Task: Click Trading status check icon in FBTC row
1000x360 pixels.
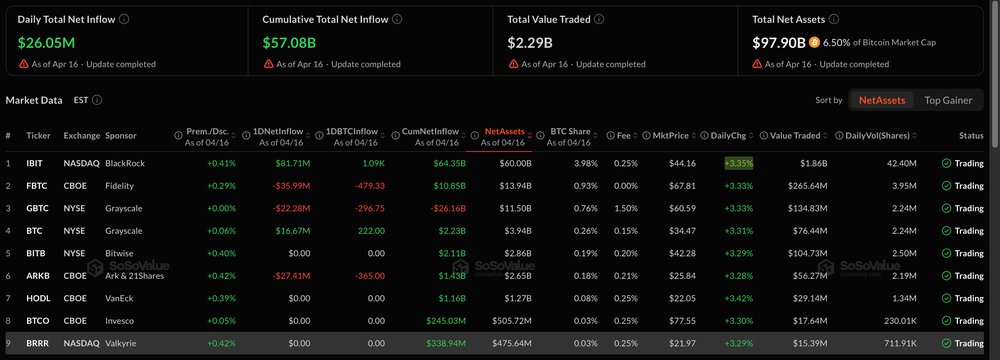Action: (x=946, y=186)
